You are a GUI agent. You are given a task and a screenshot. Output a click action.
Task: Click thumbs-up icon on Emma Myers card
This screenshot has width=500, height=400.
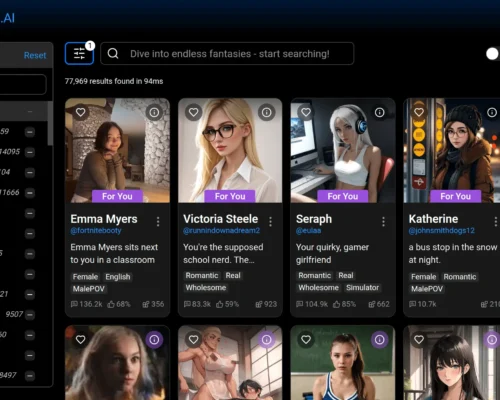111,304
